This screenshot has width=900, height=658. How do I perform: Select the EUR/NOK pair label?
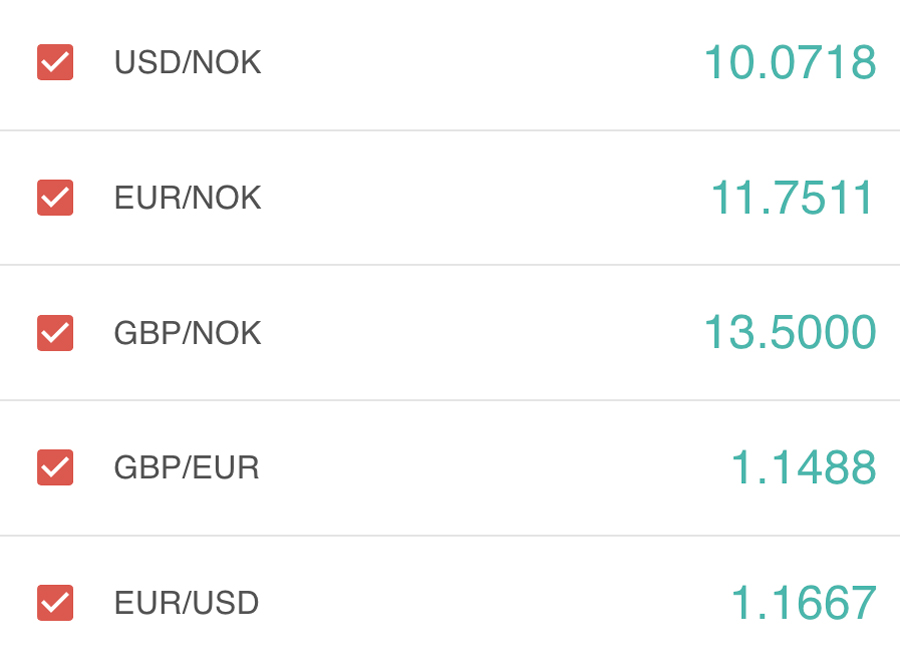click(x=187, y=198)
